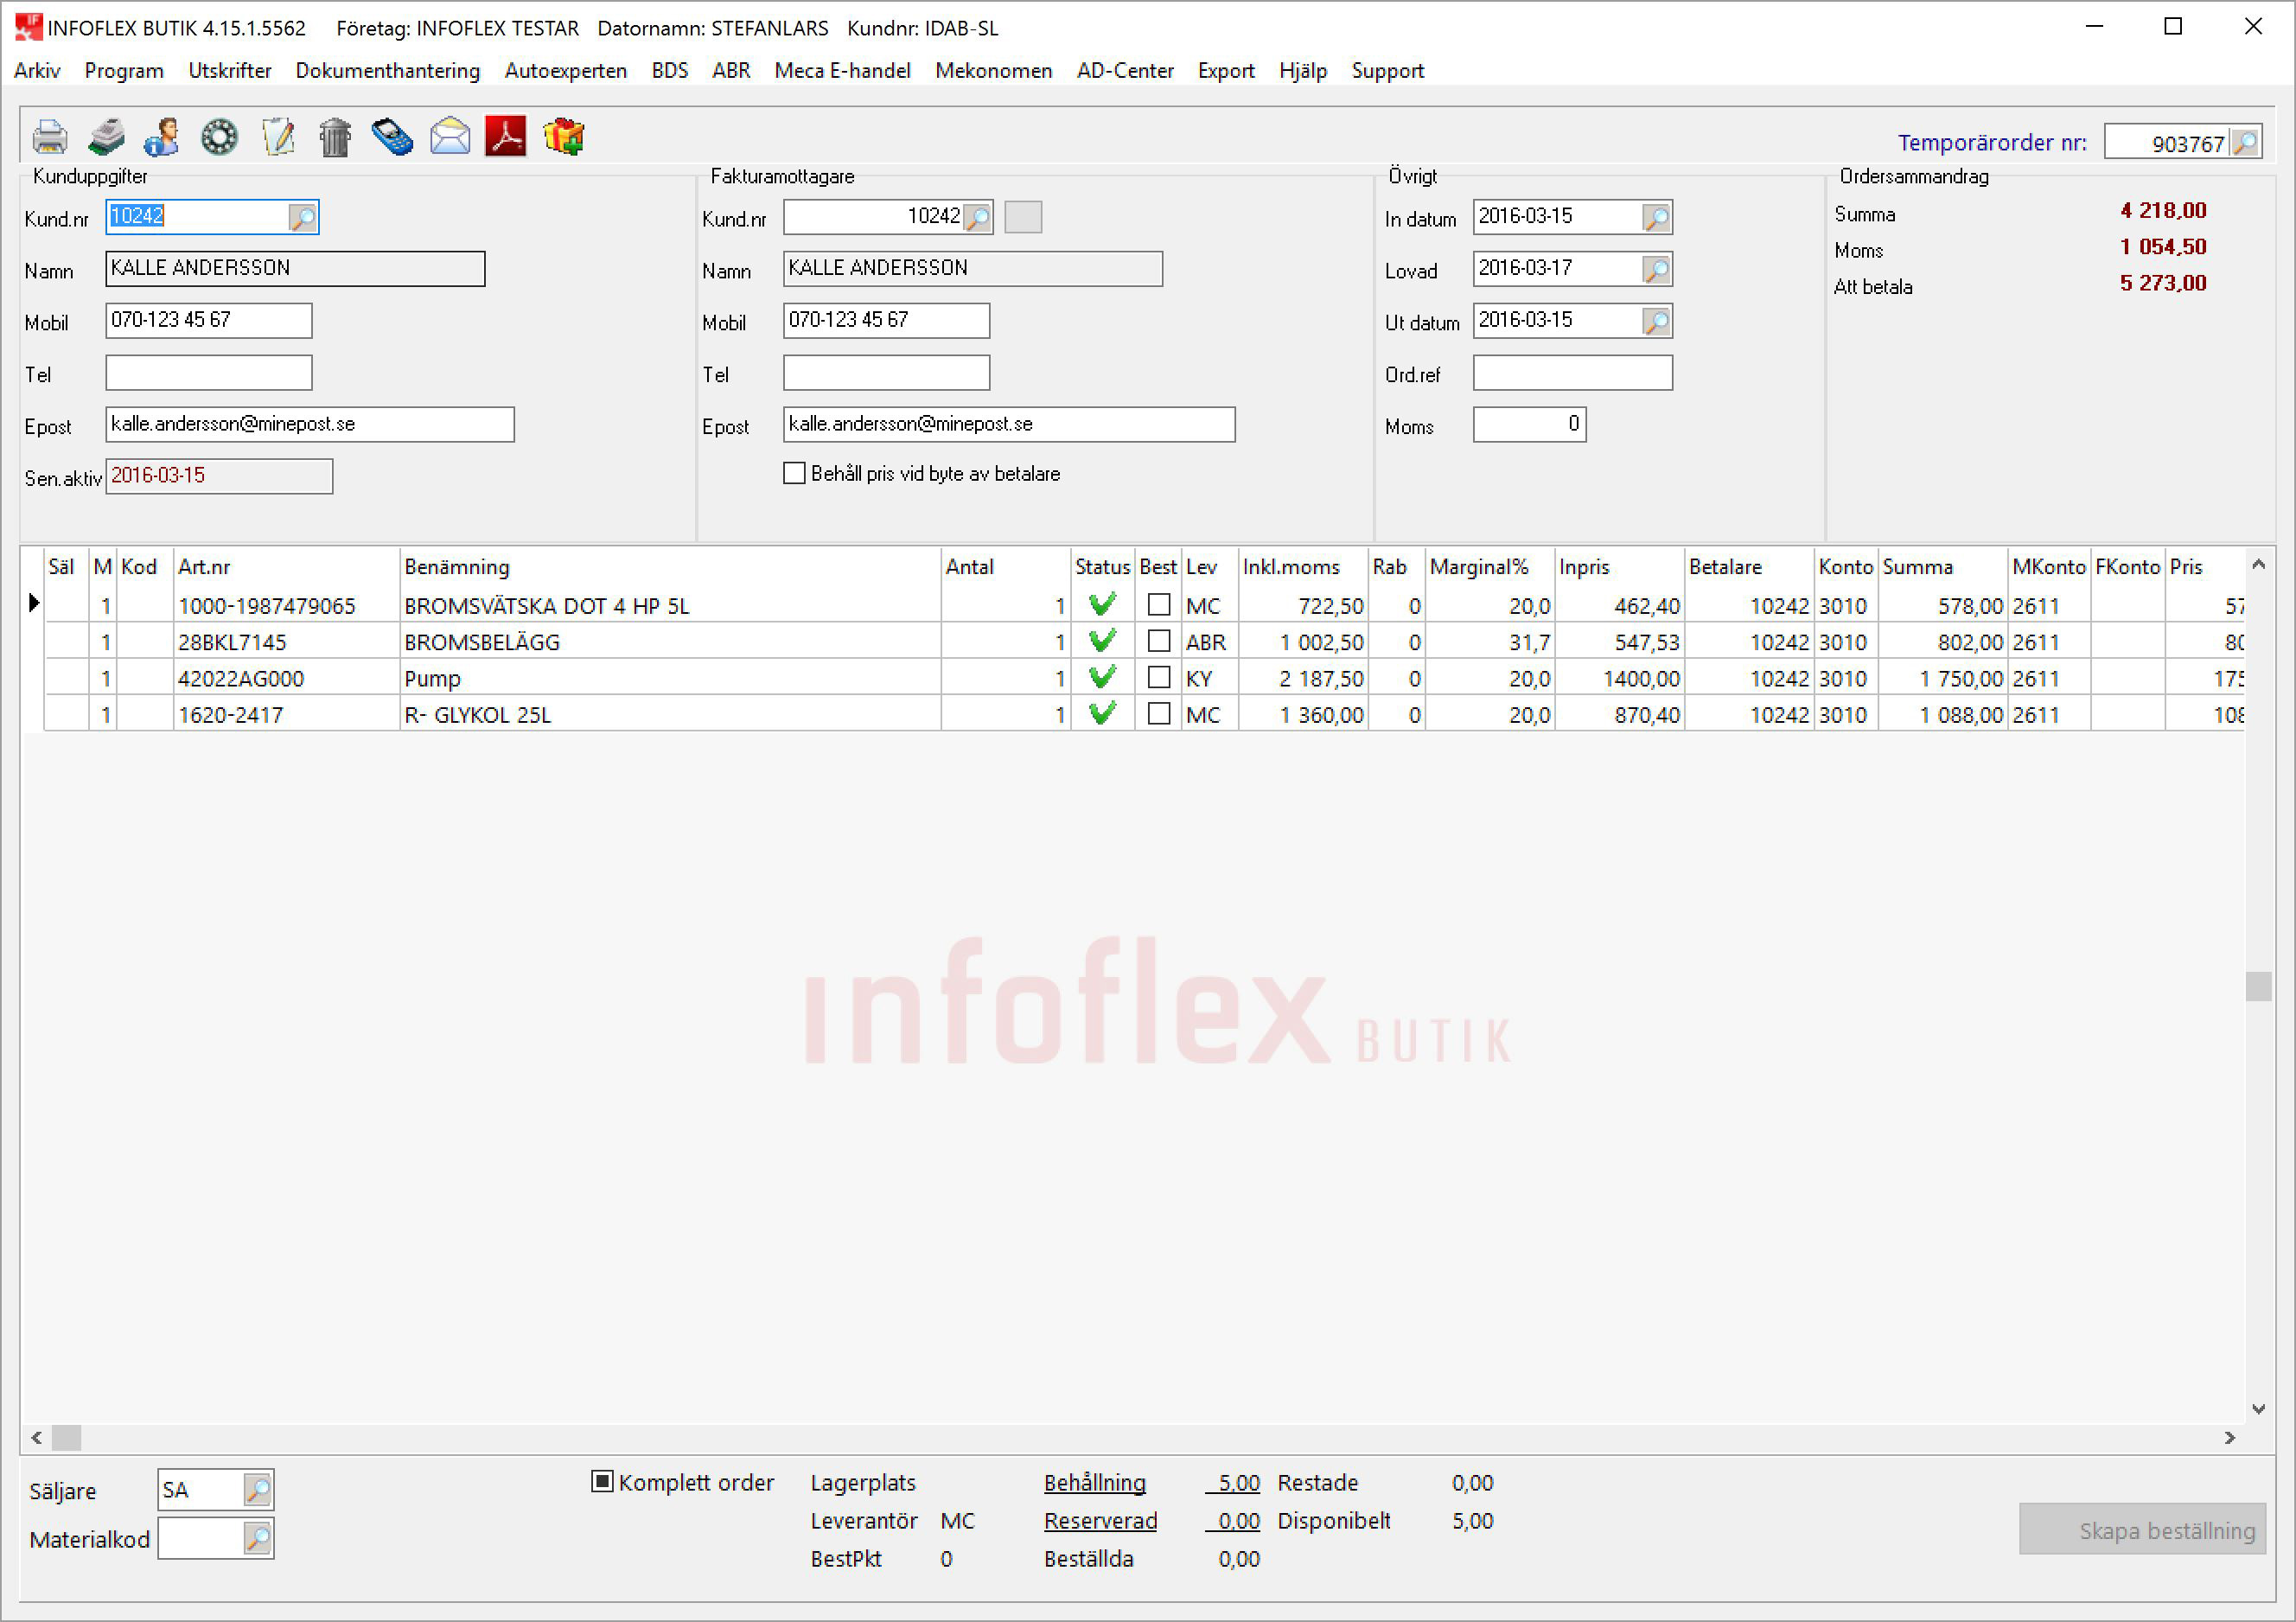Image resolution: width=2296 pixels, height=1622 pixels.
Task: Click the Ord.ref input field
Action: [1572, 373]
